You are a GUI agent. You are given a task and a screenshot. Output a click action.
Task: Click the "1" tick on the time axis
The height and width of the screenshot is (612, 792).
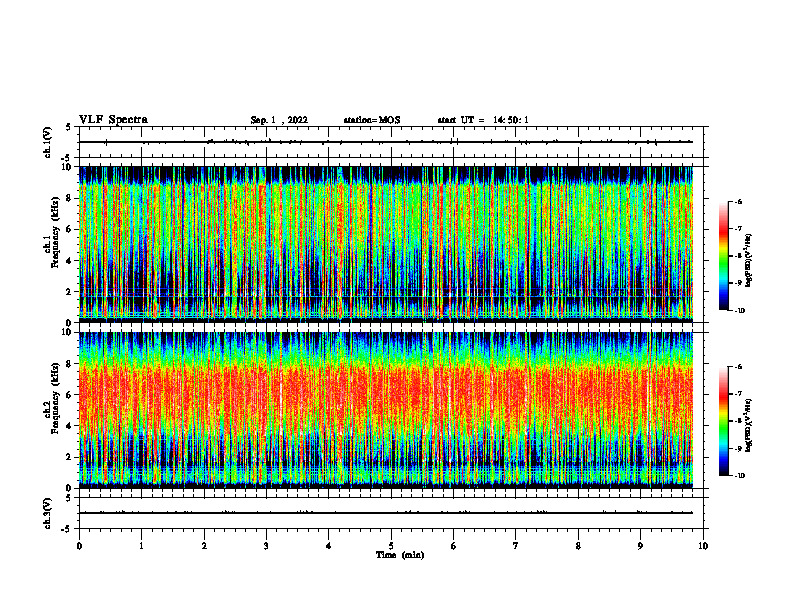coord(141,546)
